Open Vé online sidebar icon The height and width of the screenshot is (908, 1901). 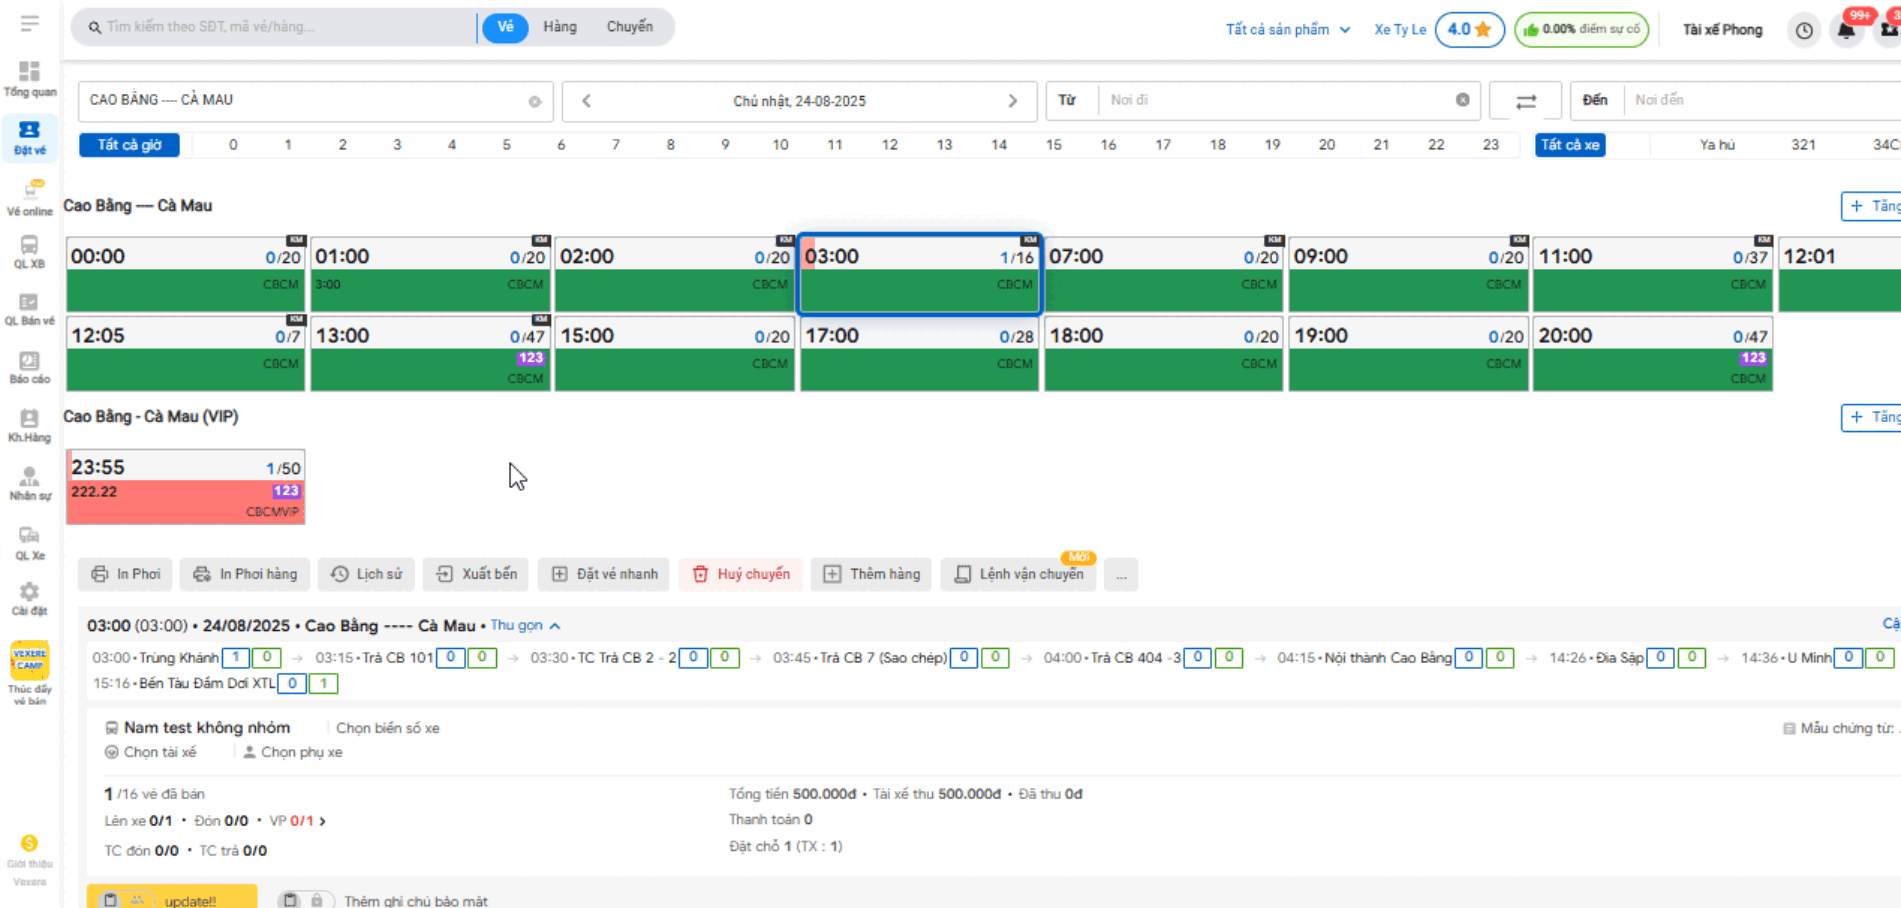coord(29,197)
